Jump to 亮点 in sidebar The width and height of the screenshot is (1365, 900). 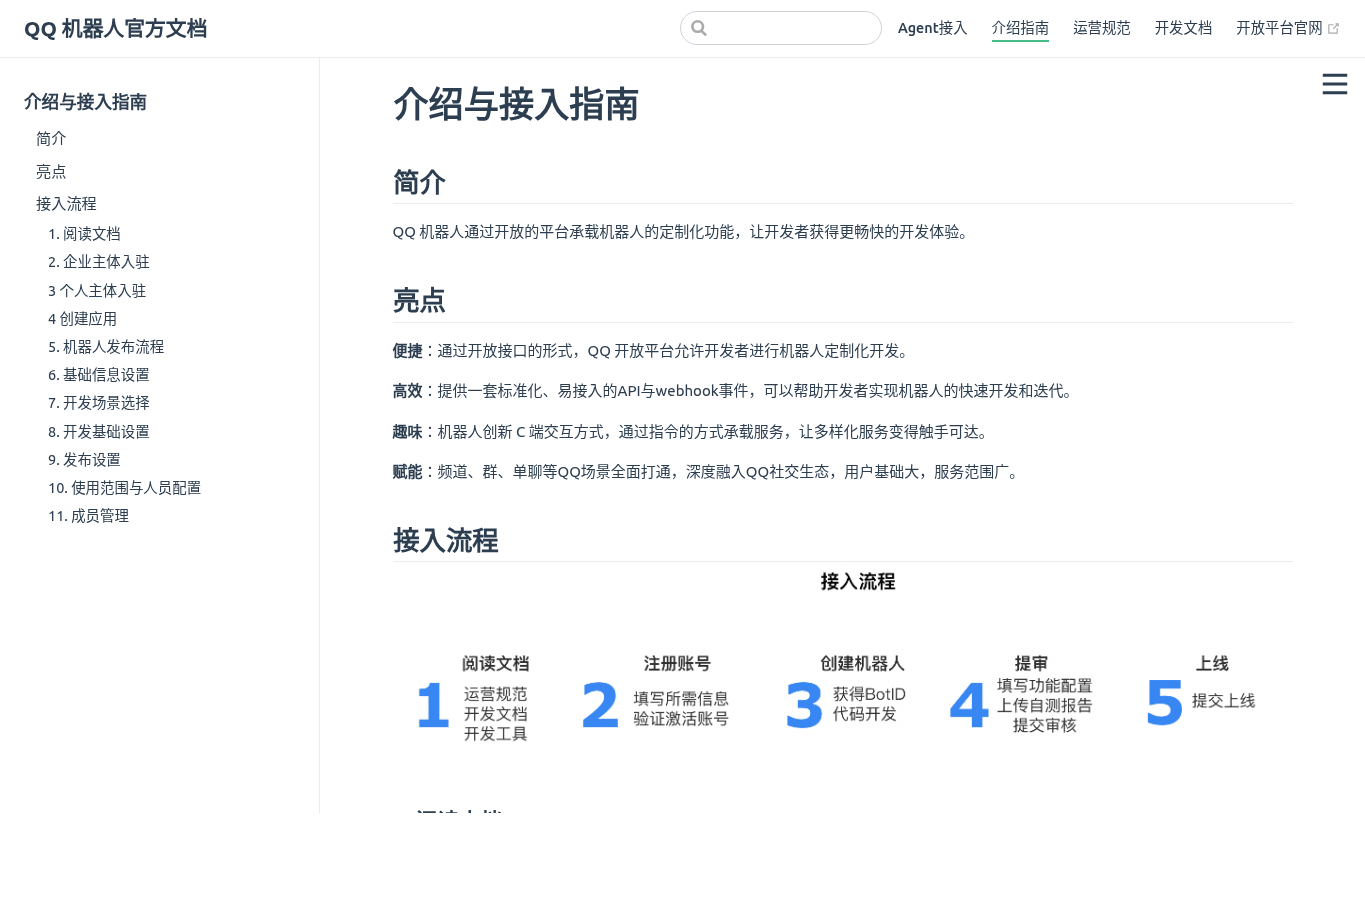coord(51,172)
